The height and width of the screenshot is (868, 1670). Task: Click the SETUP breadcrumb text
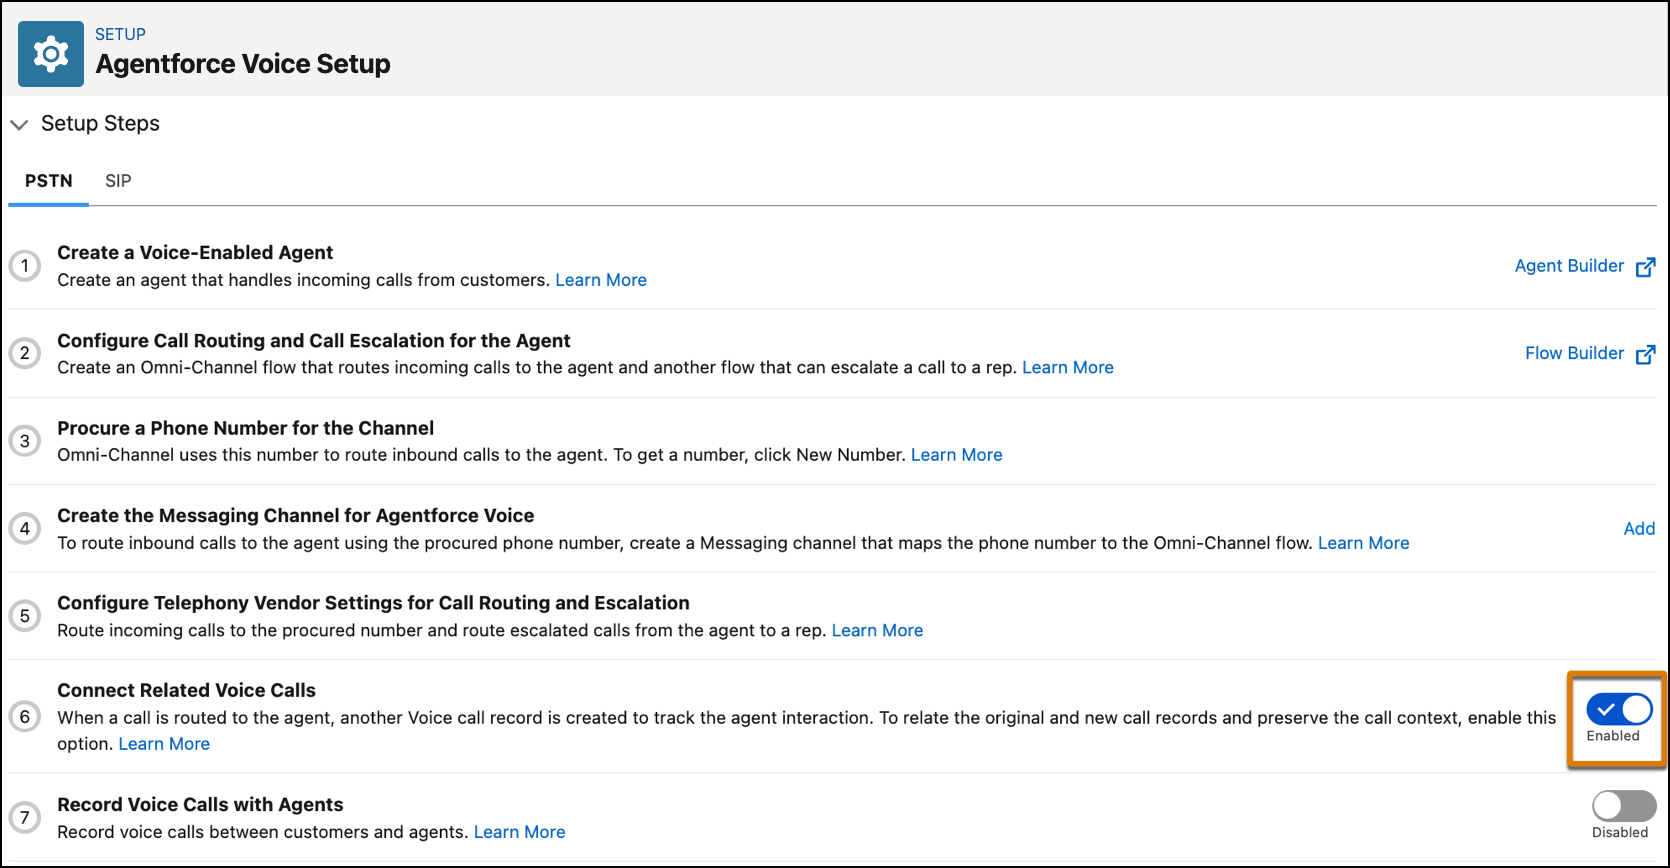tap(120, 34)
